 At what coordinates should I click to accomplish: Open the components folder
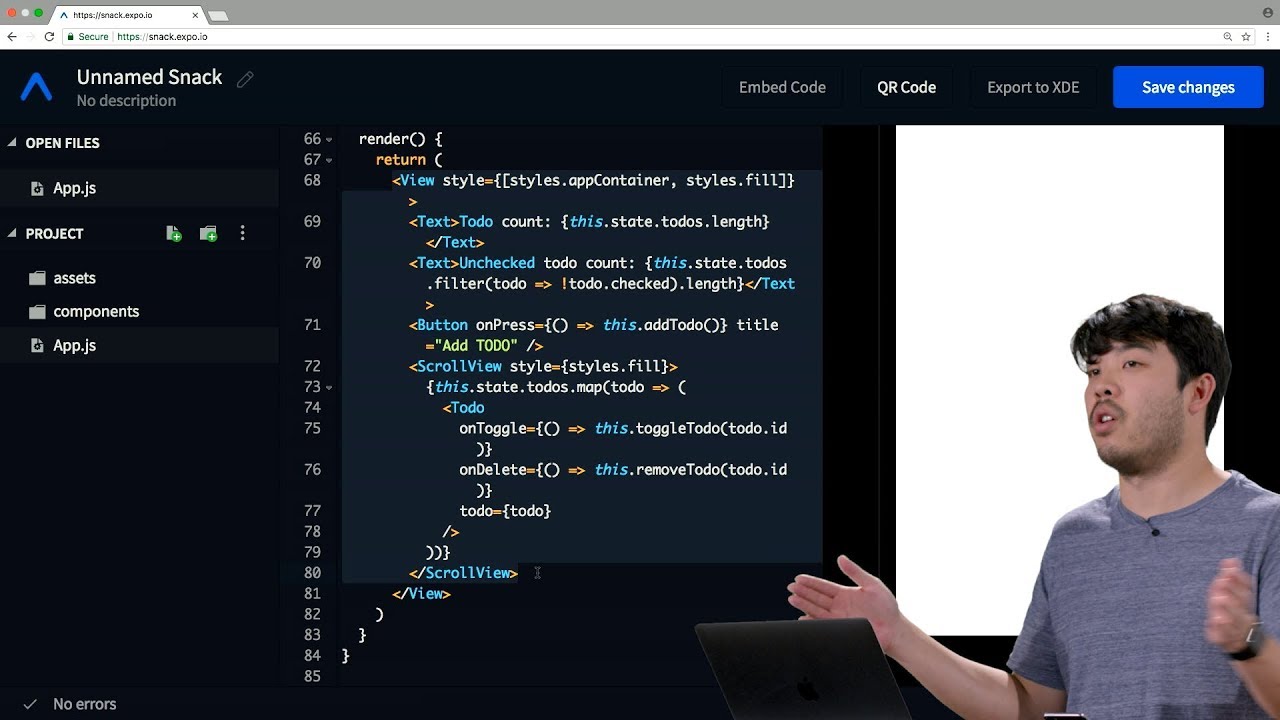[95, 311]
